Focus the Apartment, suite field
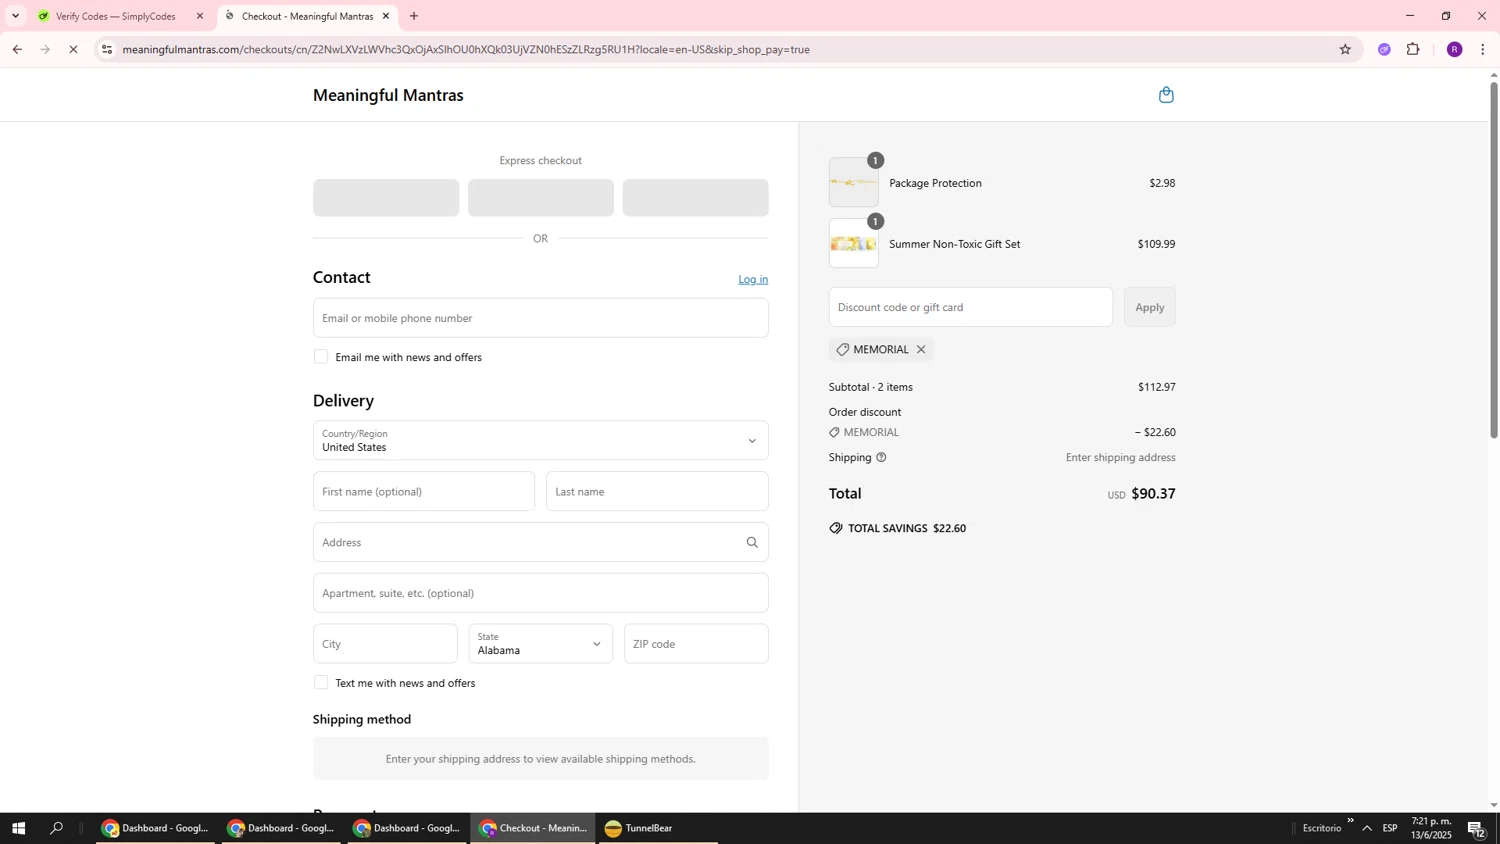This screenshot has height=844, width=1500. (x=541, y=593)
